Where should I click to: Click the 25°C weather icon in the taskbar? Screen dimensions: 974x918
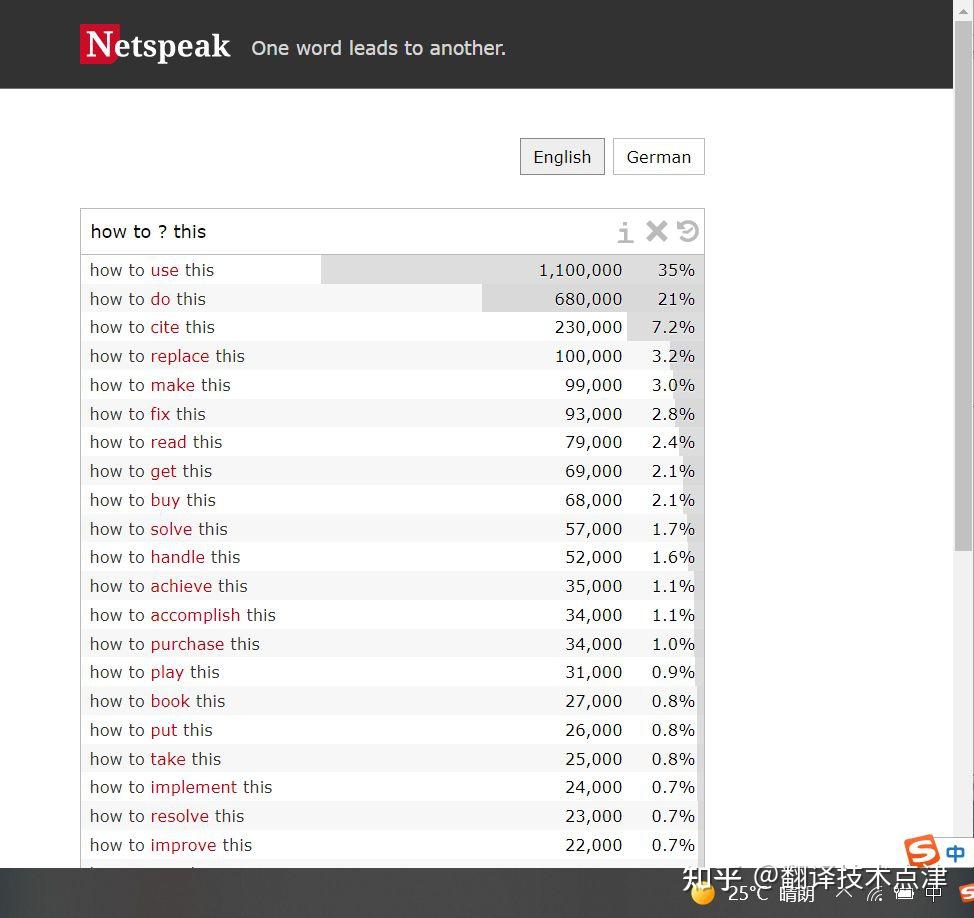click(700, 892)
